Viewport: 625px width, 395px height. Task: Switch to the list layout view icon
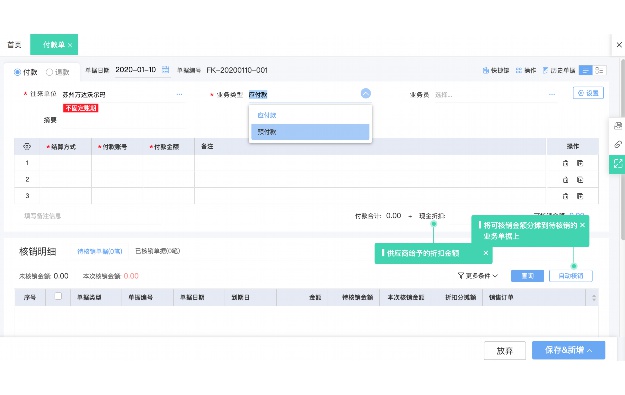(599, 71)
